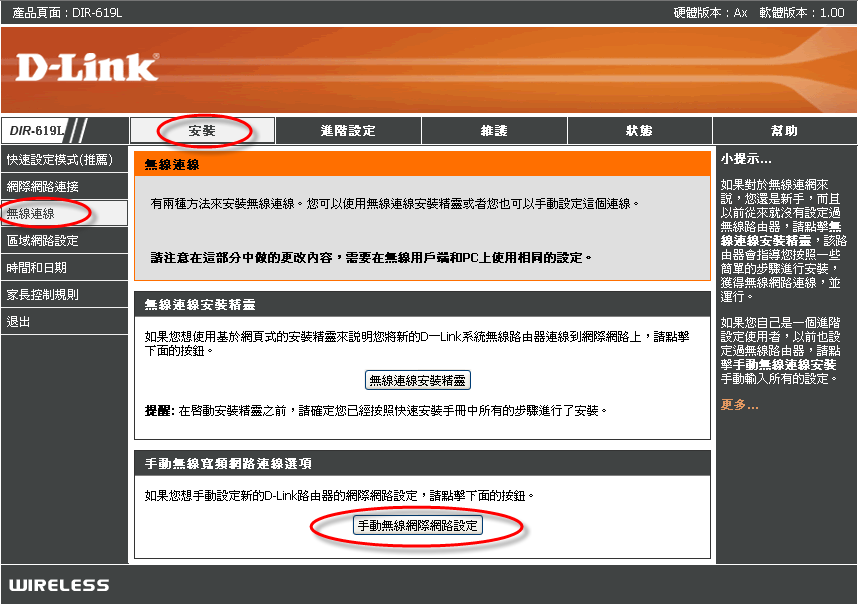Go to 時間和日期 settings
This screenshot has width=858, height=604.
tap(64, 268)
